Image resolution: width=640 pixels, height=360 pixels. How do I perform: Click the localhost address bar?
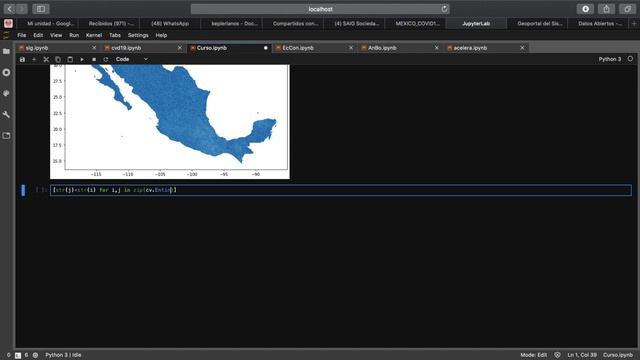pyautogui.click(x=320, y=9)
